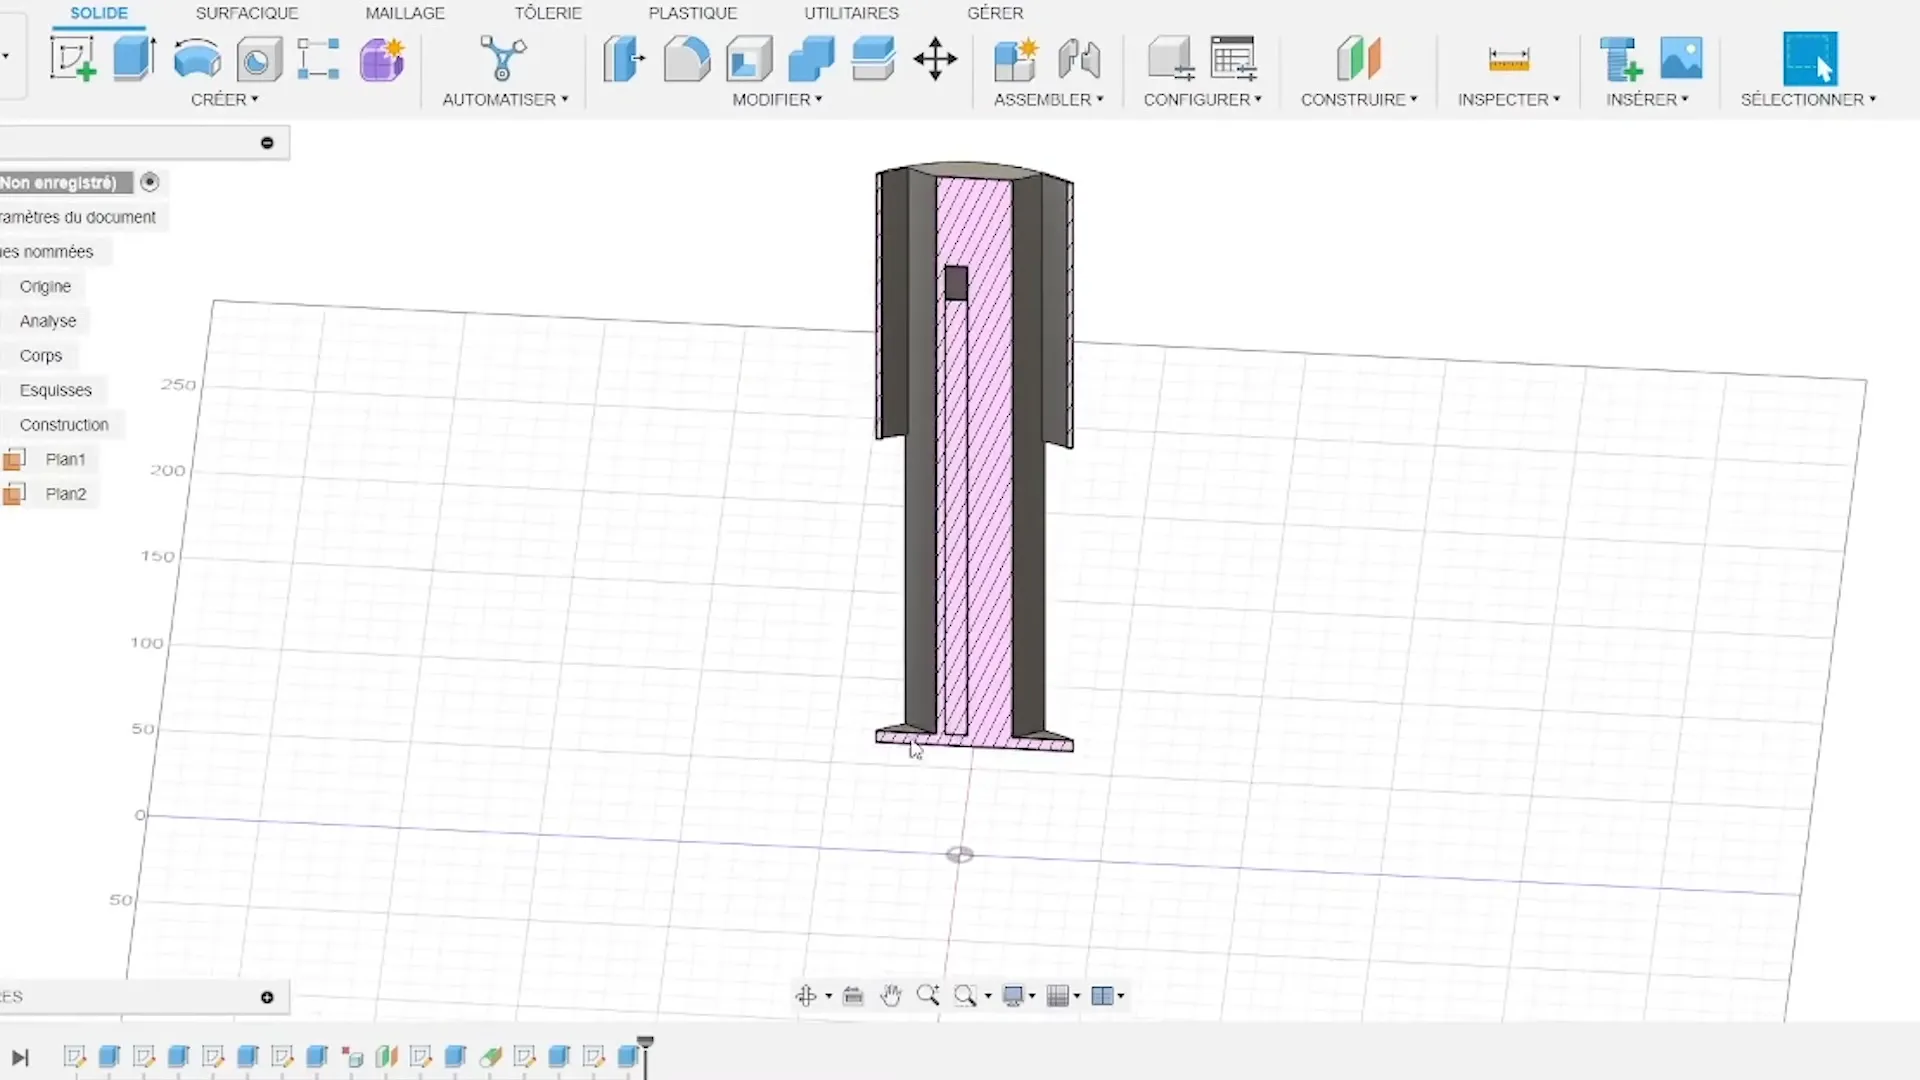This screenshot has height=1080, width=1920.
Task: Select the Fillet tool in Modifier
Action: click(687, 59)
